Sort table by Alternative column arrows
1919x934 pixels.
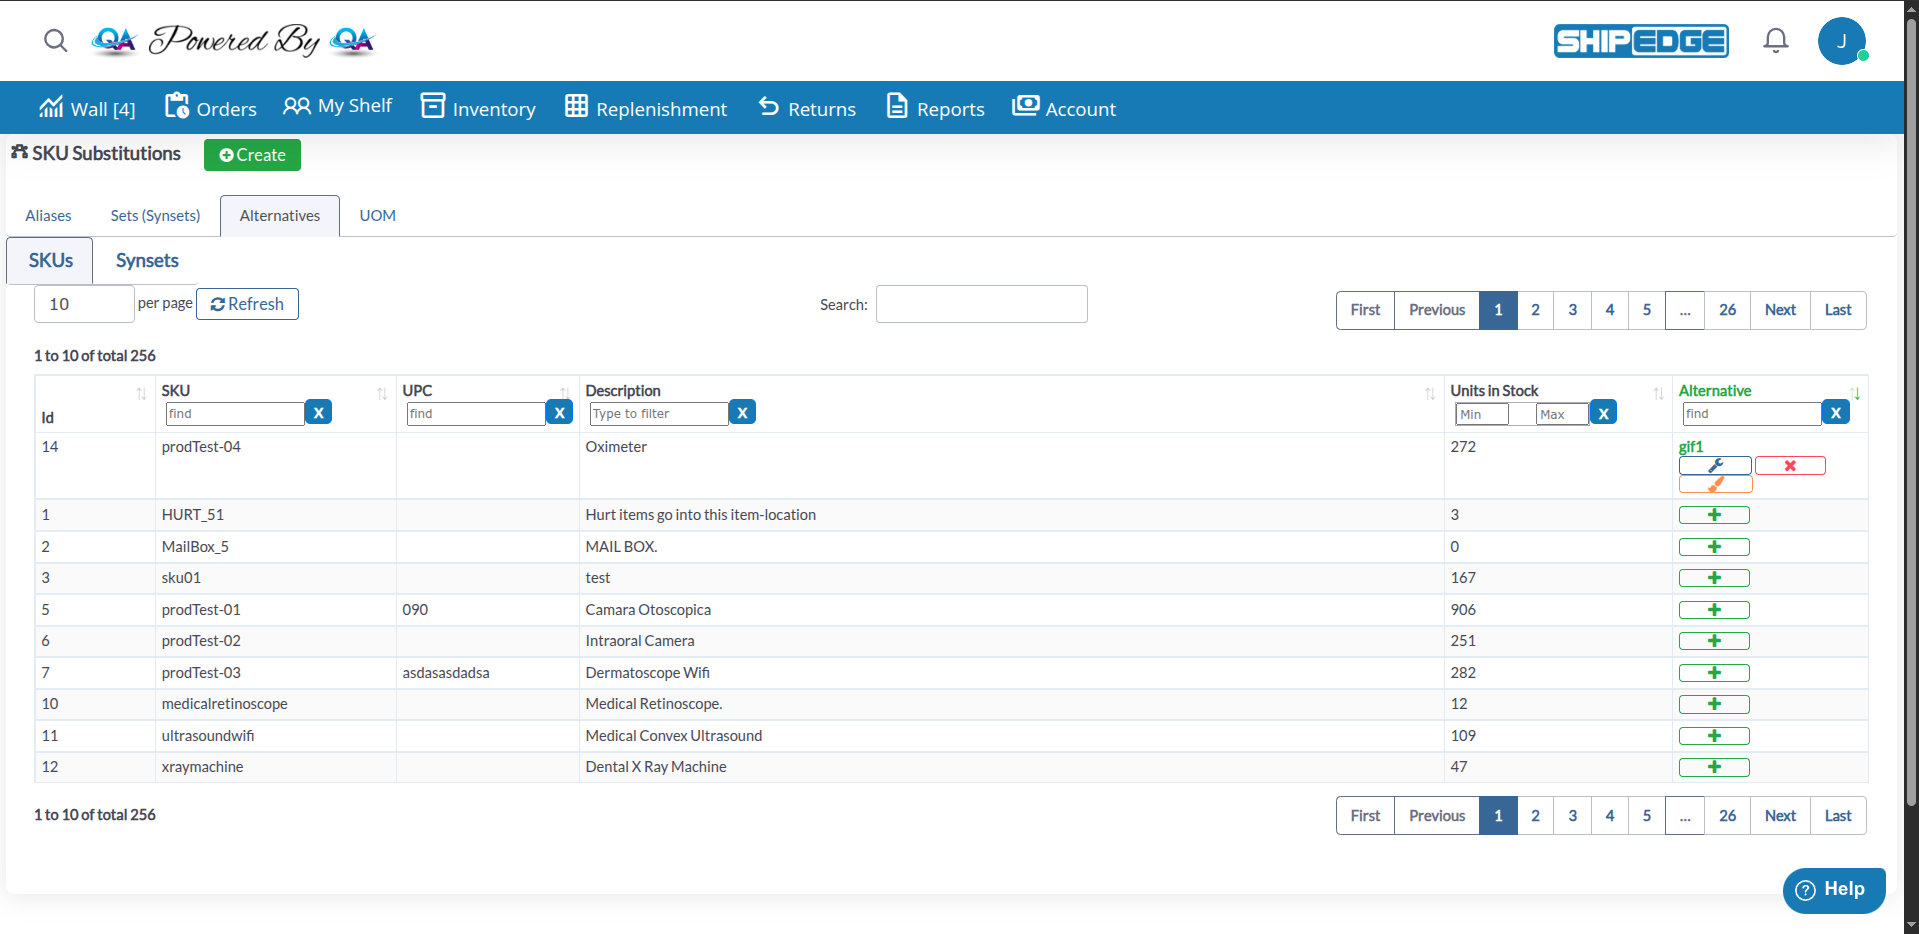point(1855,393)
